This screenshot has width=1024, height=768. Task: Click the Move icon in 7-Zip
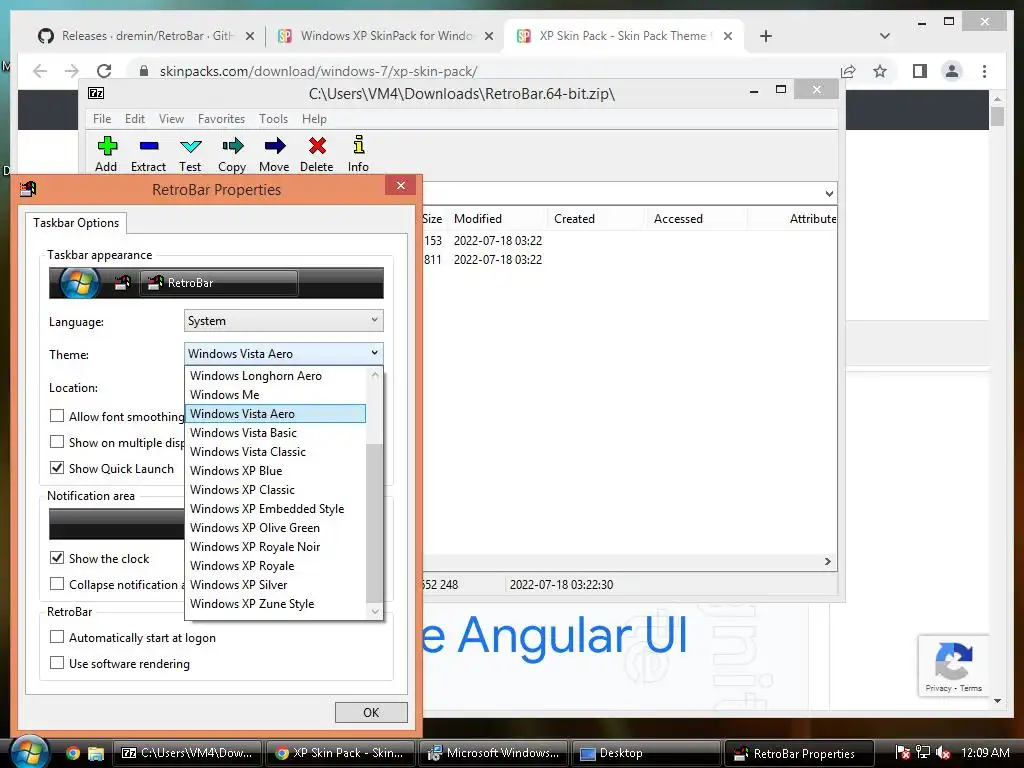pos(274,145)
